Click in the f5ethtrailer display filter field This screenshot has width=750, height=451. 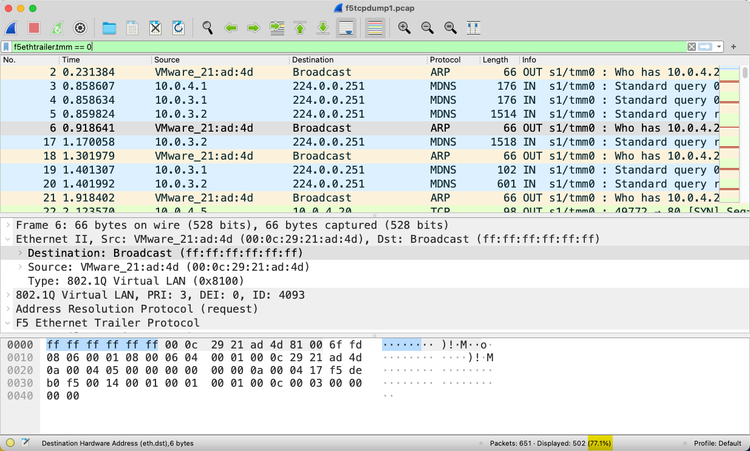tap(350, 47)
